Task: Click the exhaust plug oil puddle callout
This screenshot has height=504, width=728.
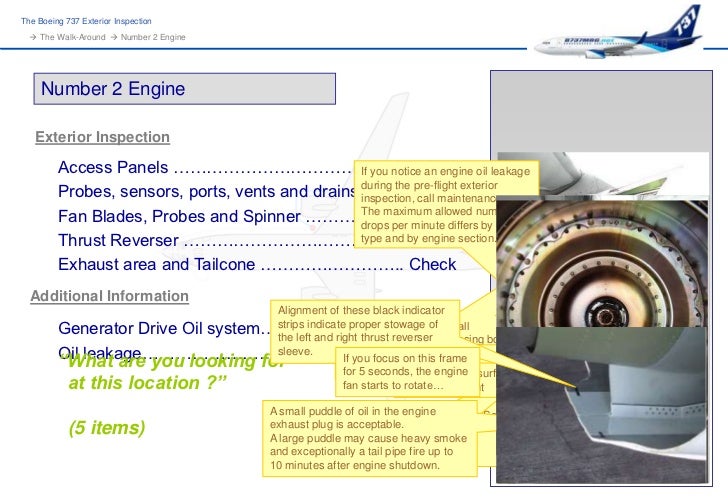Action: [x=370, y=438]
